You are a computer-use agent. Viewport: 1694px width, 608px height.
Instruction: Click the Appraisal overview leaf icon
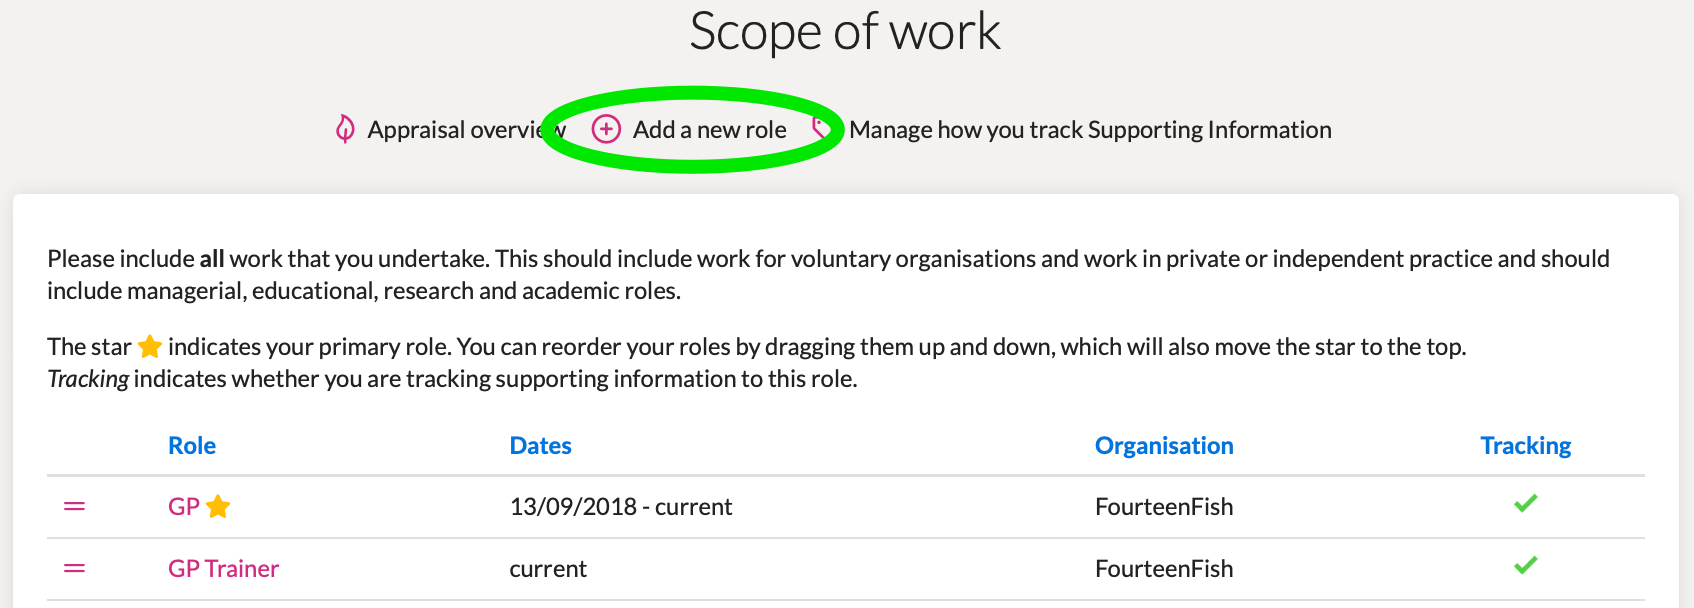[x=345, y=129]
